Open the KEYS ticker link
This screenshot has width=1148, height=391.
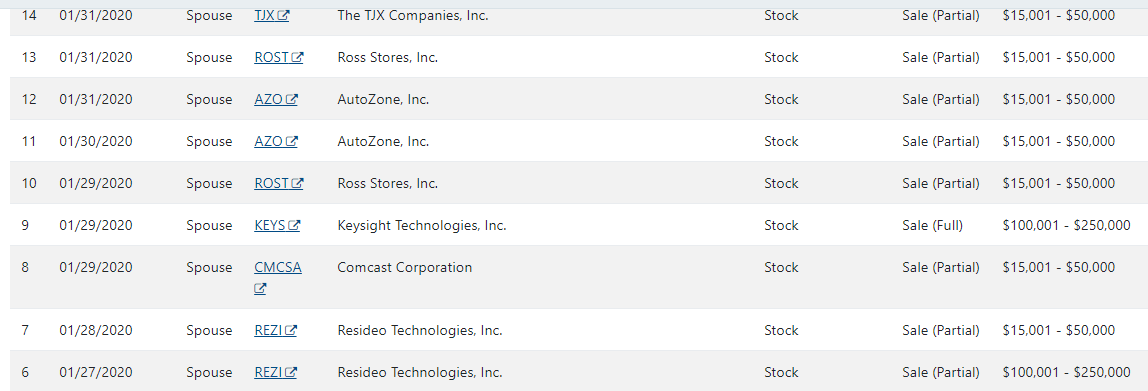click(x=277, y=226)
